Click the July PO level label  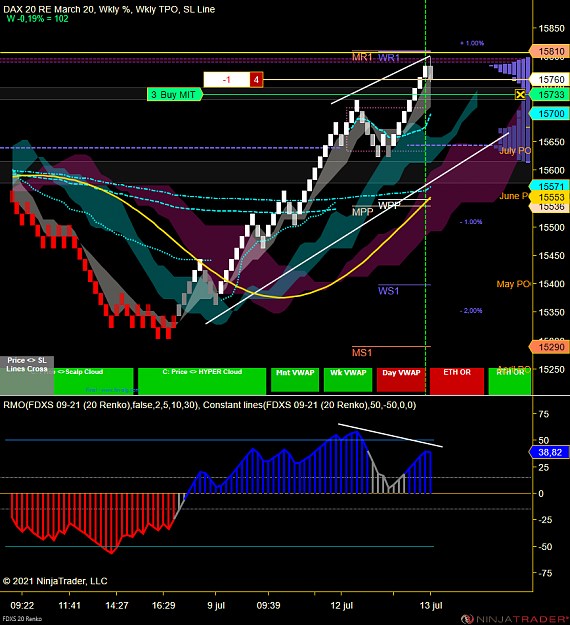515,151
